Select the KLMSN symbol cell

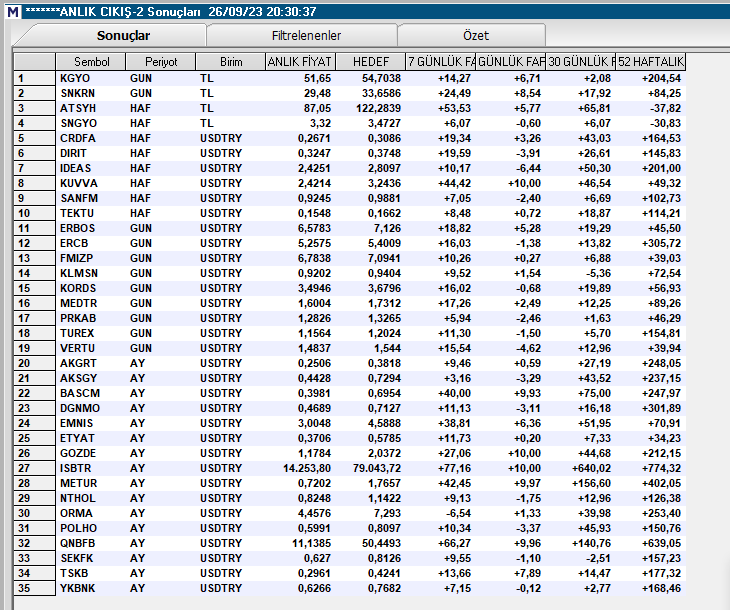91,273
